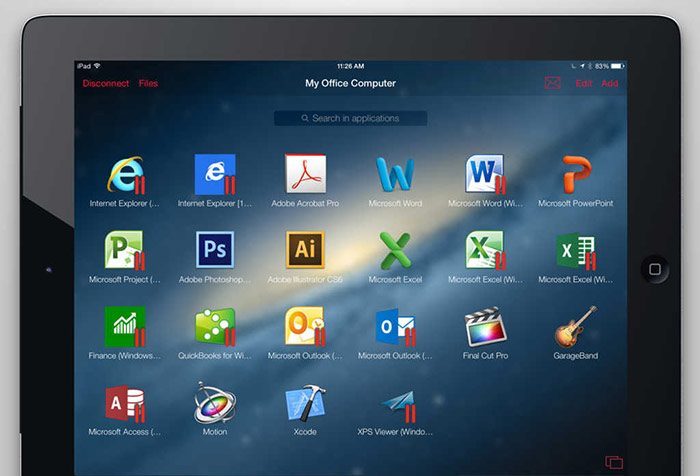Viewport: 700px width, 476px height.
Task: Launch the Finance Windows app
Action: [125, 326]
